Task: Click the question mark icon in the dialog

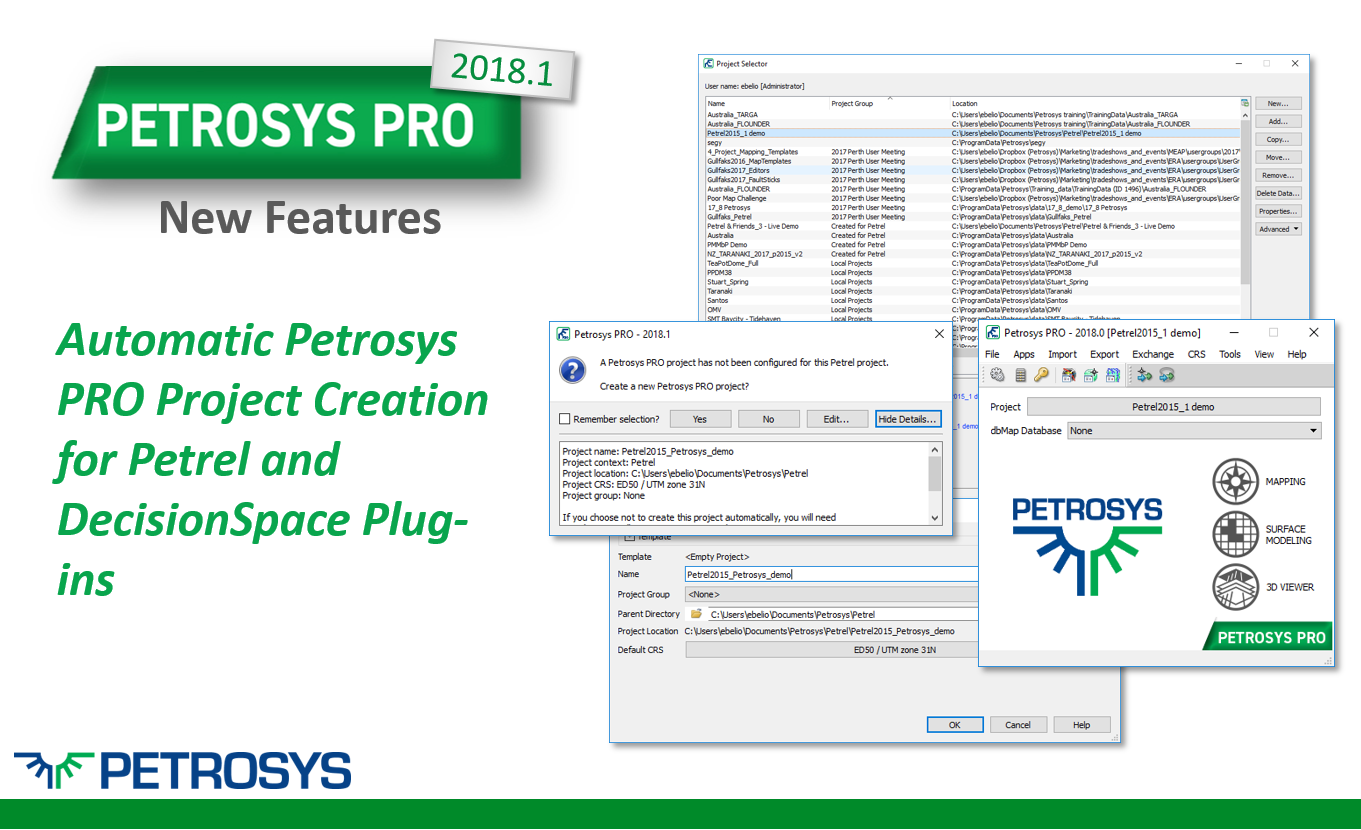Action: (572, 372)
